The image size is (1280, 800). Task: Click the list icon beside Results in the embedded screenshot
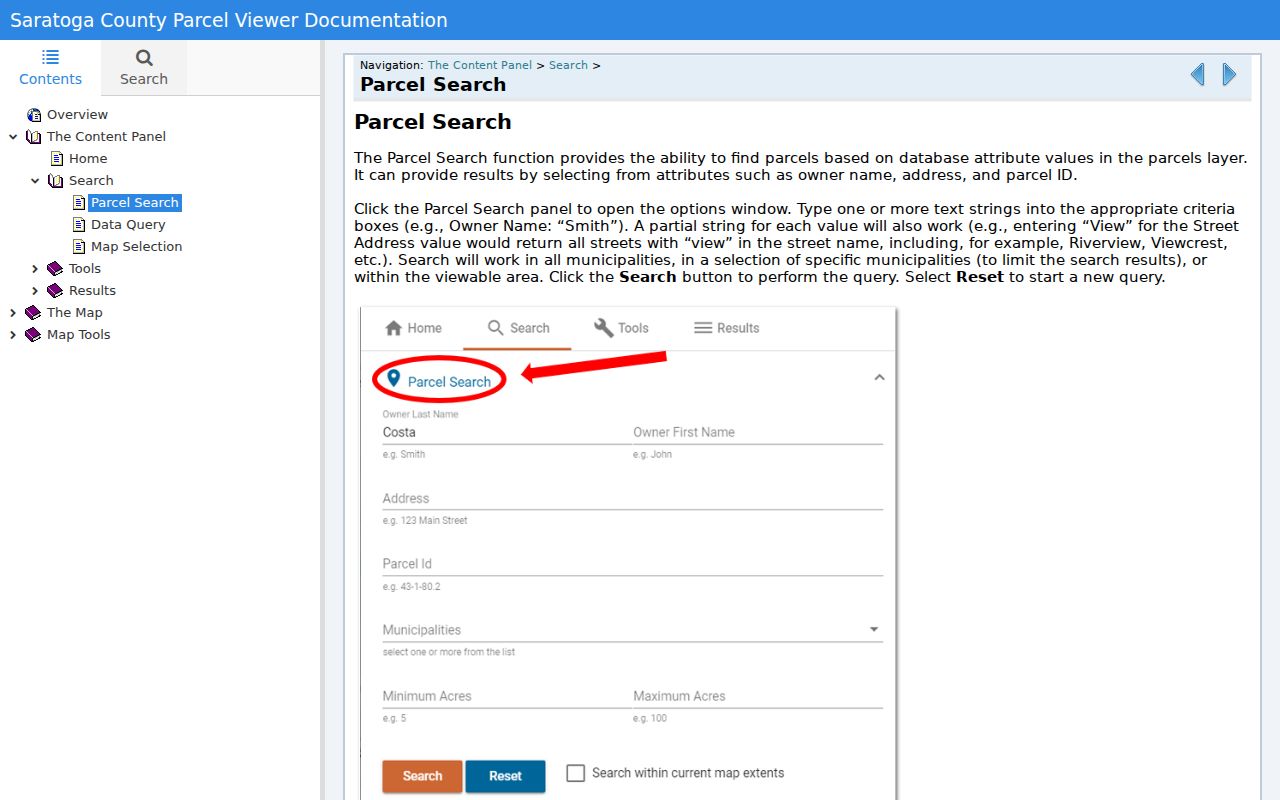[703, 328]
